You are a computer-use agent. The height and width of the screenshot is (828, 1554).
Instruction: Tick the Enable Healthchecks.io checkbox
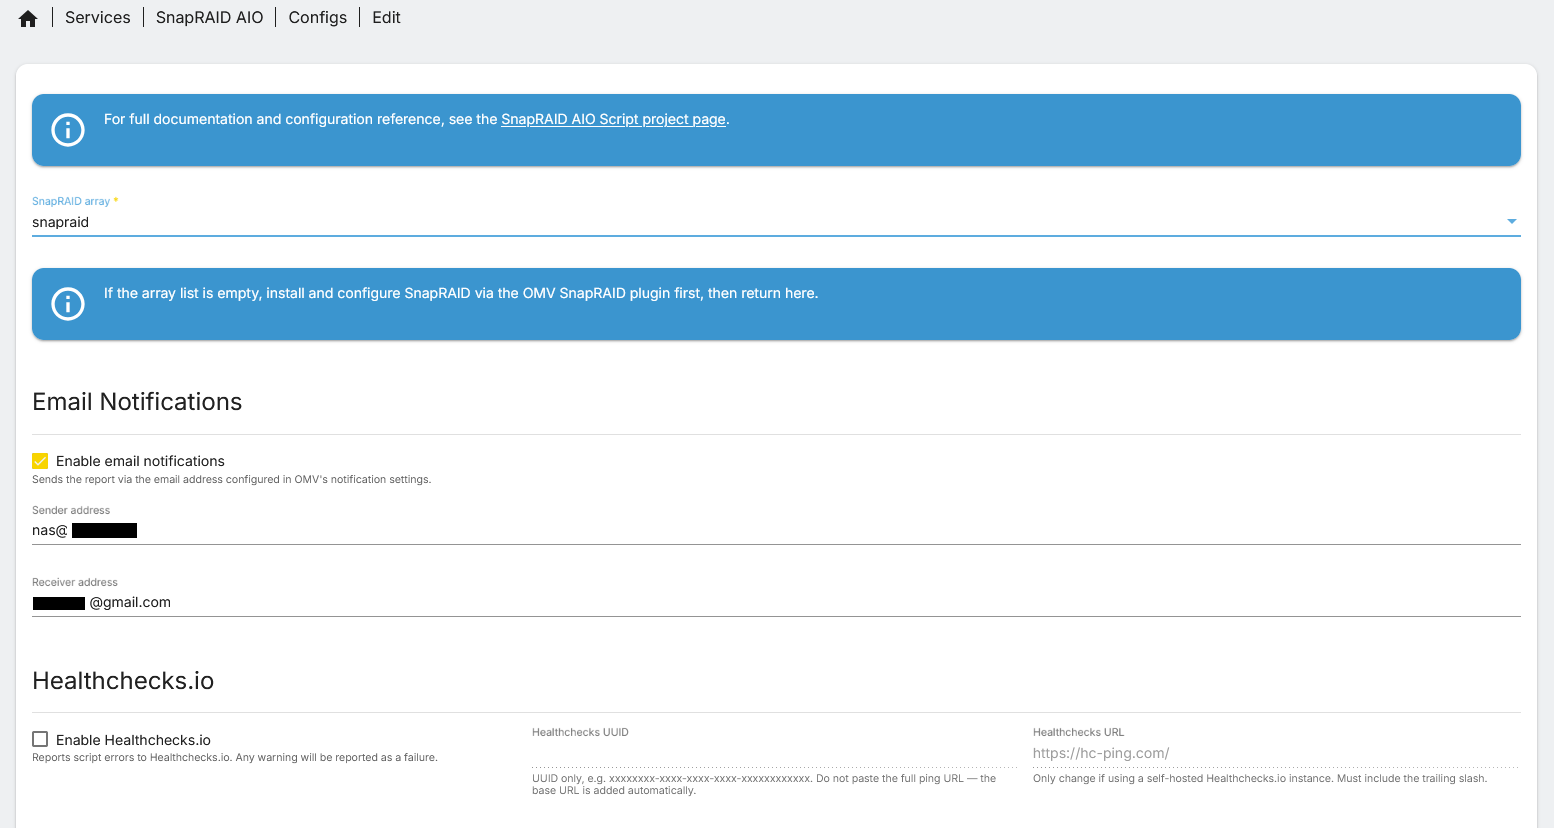[40, 739]
